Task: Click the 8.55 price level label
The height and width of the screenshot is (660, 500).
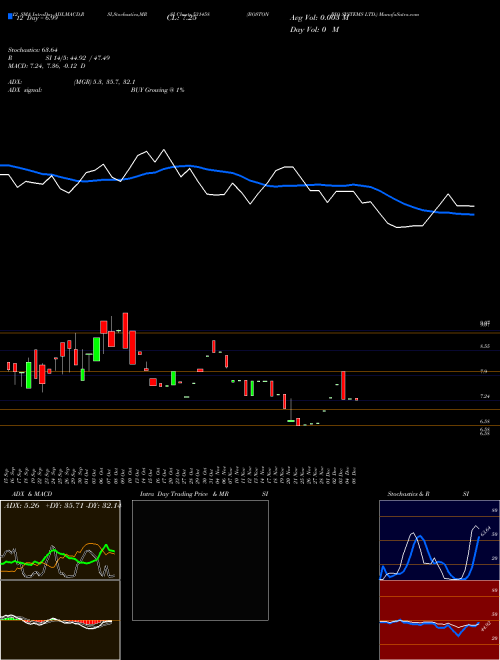Action: 485,346
